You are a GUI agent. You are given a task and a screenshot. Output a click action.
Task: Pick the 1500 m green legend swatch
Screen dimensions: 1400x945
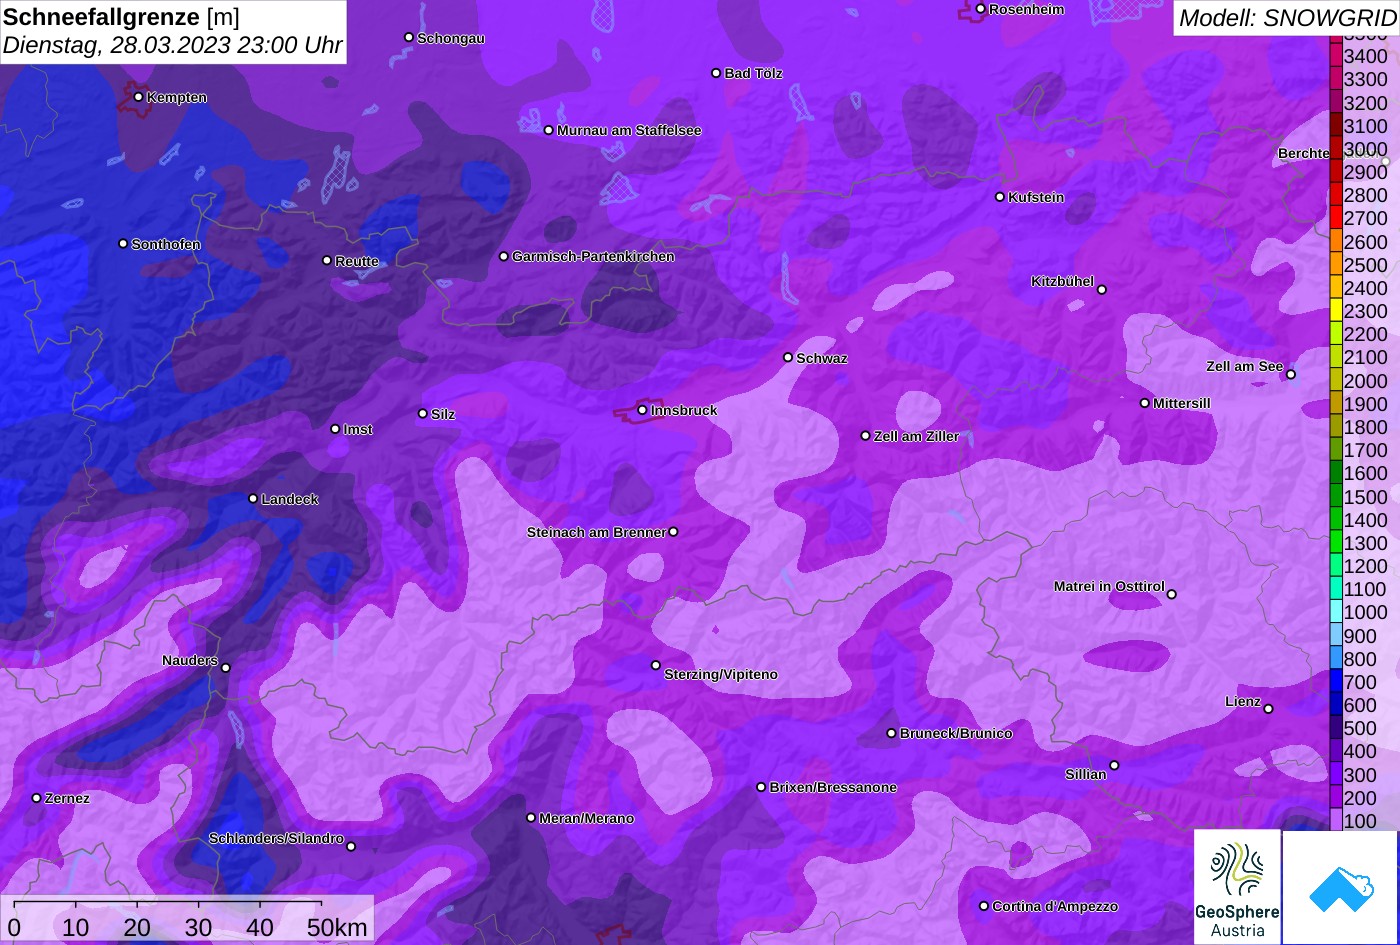tap(1335, 494)
